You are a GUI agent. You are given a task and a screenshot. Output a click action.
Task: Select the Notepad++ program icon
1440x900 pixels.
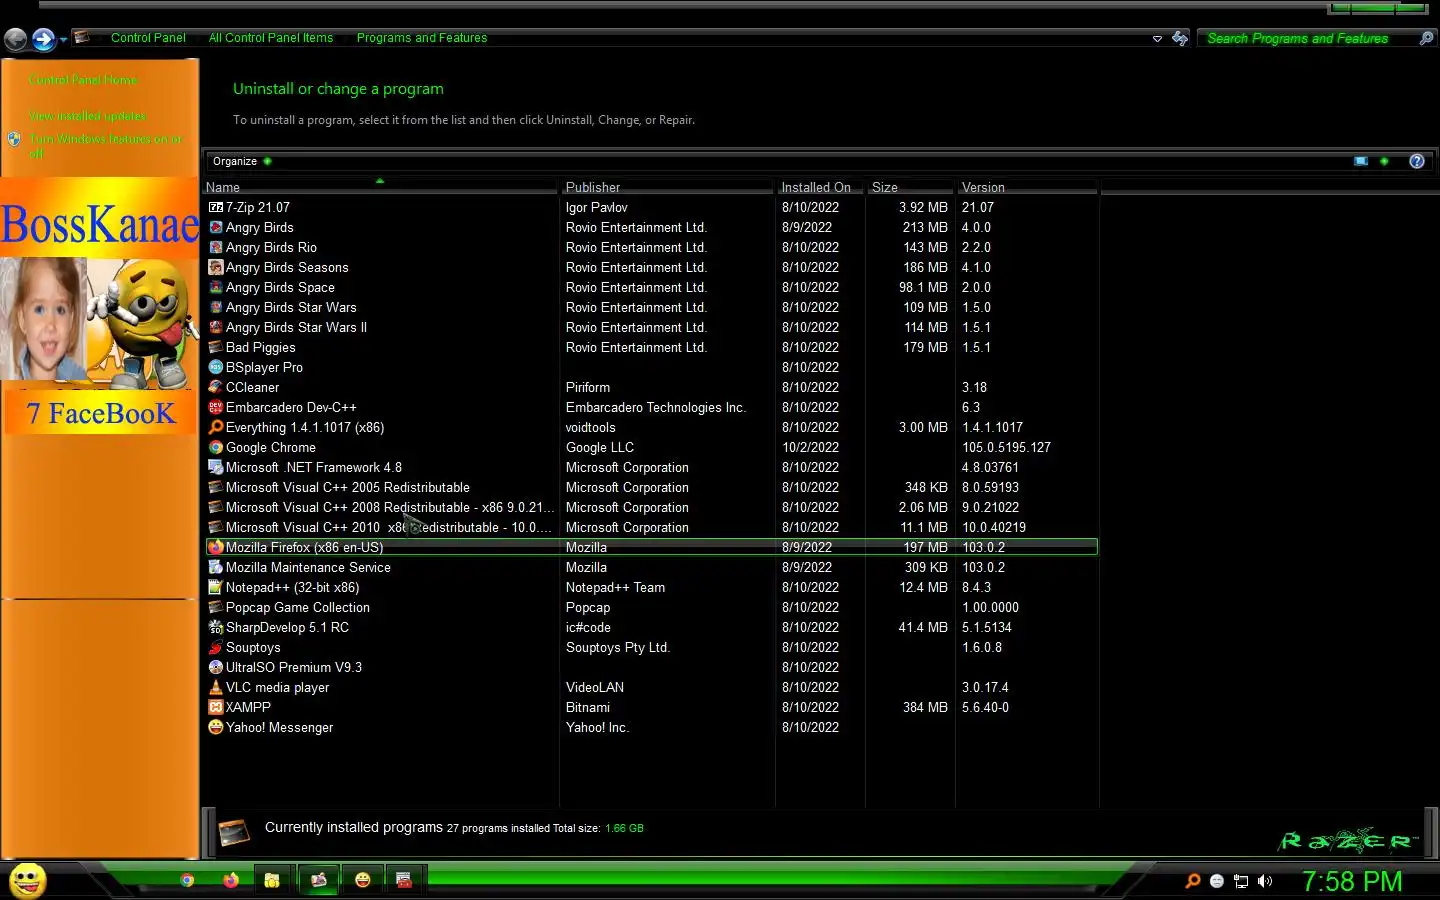tap(215, 587)
